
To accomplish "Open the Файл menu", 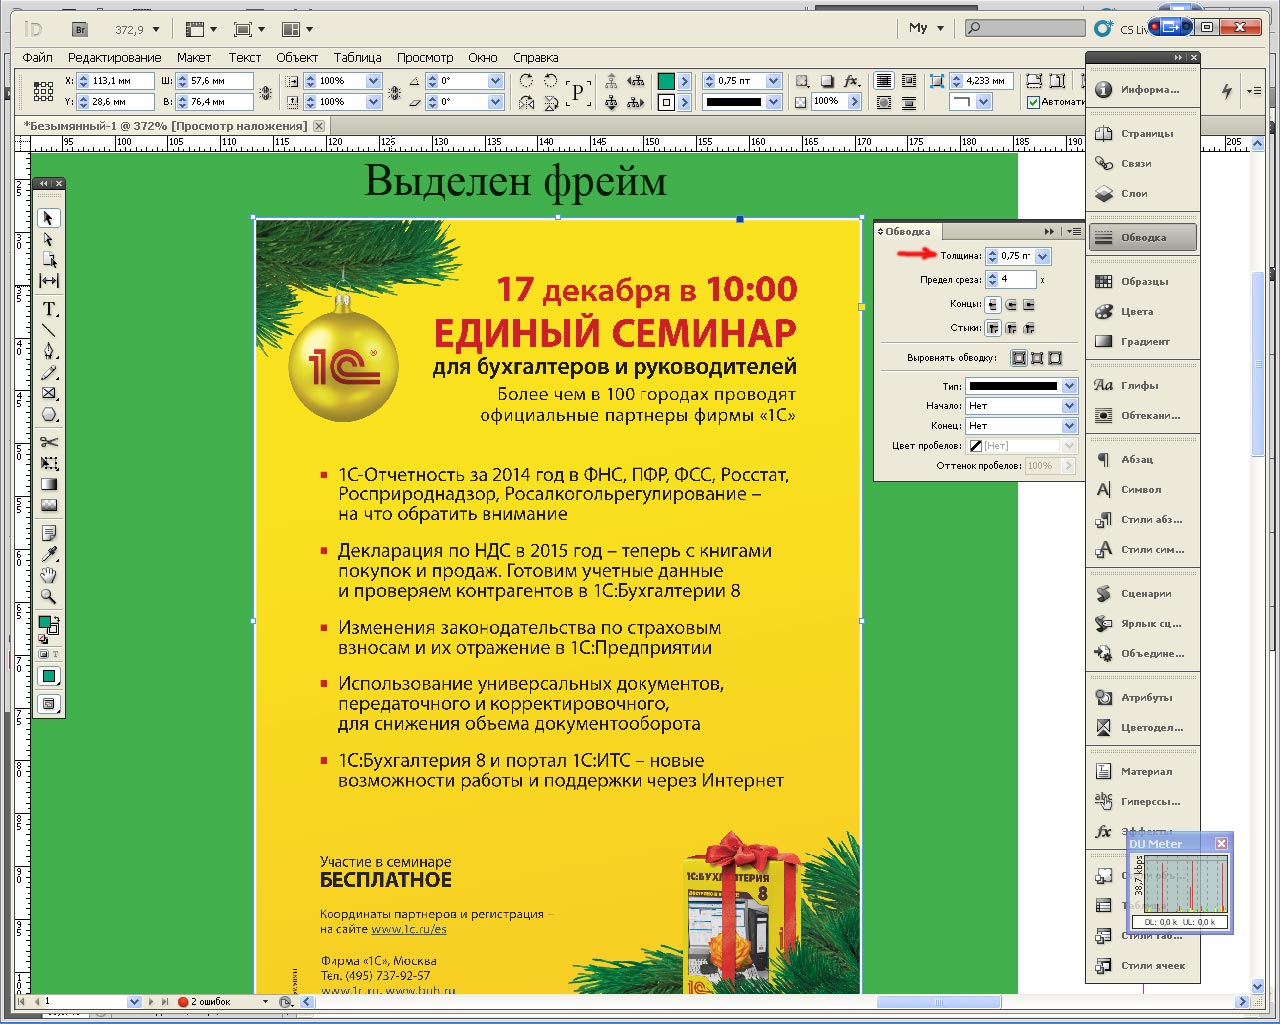I will click(38, 58).
